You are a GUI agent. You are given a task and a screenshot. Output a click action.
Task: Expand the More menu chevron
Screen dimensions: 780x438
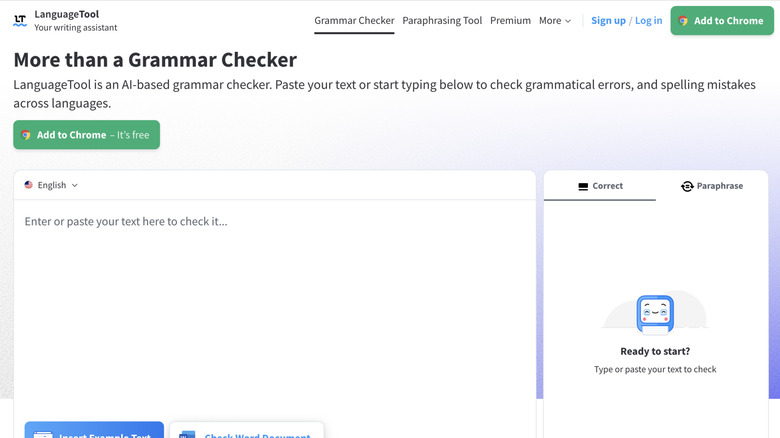click(x=568, y=21)
